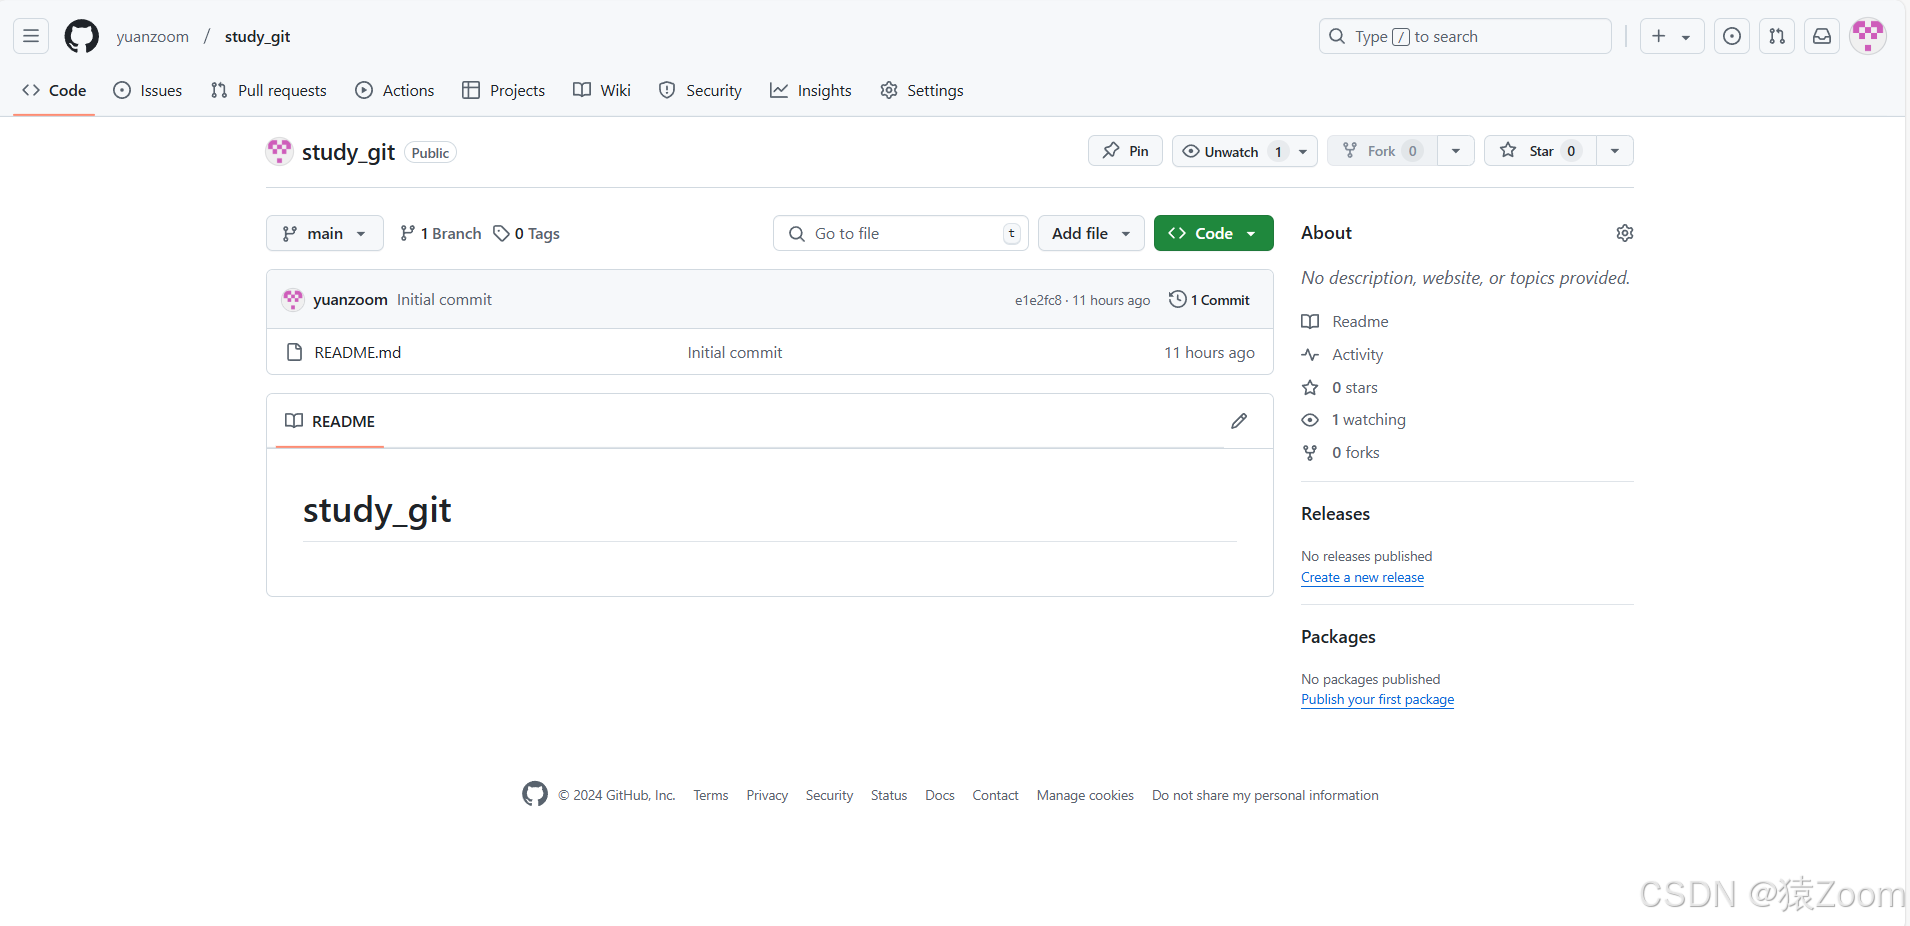Click the Create a new release link
Screen dimensions: 1910x926
tap(1362, 577)
